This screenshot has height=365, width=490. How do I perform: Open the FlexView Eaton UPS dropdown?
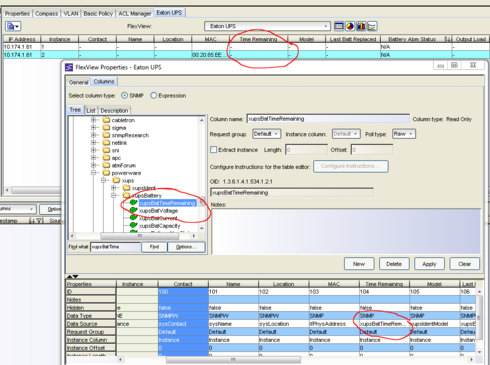tap(267, 26)
